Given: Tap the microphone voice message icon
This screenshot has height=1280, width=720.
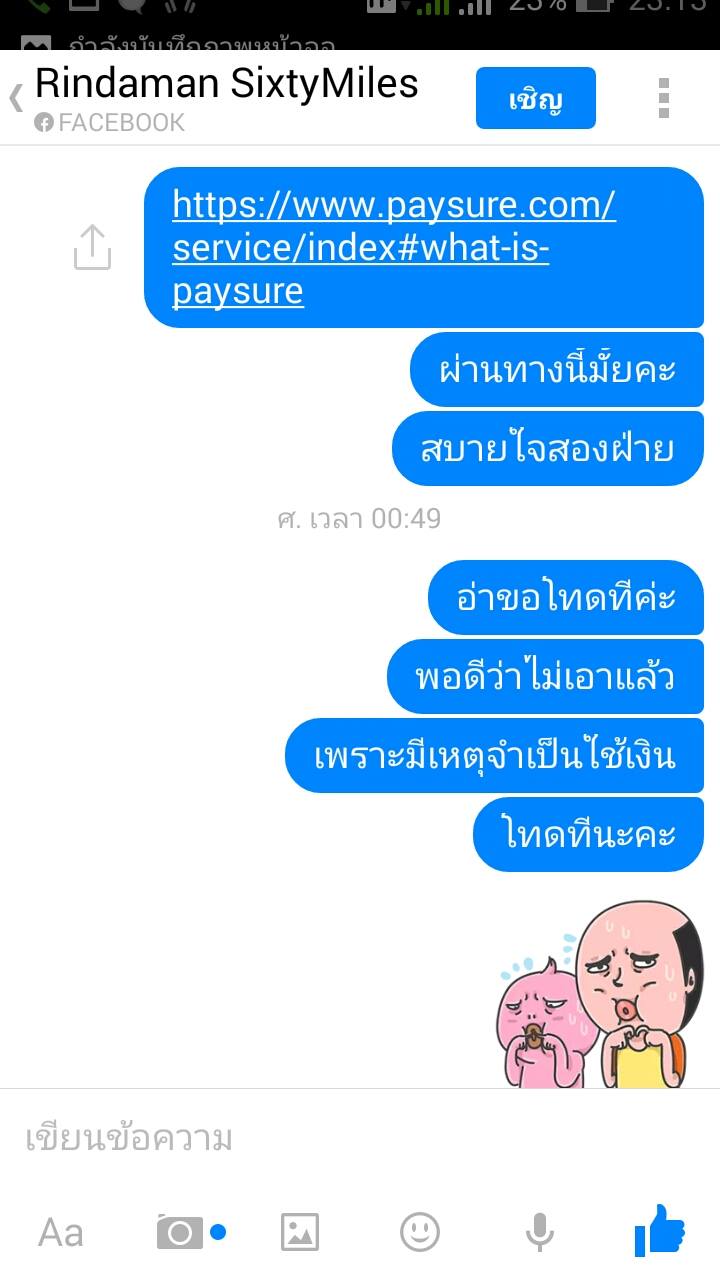Looking at the screenshot, I should click(x=540, y=1232).
